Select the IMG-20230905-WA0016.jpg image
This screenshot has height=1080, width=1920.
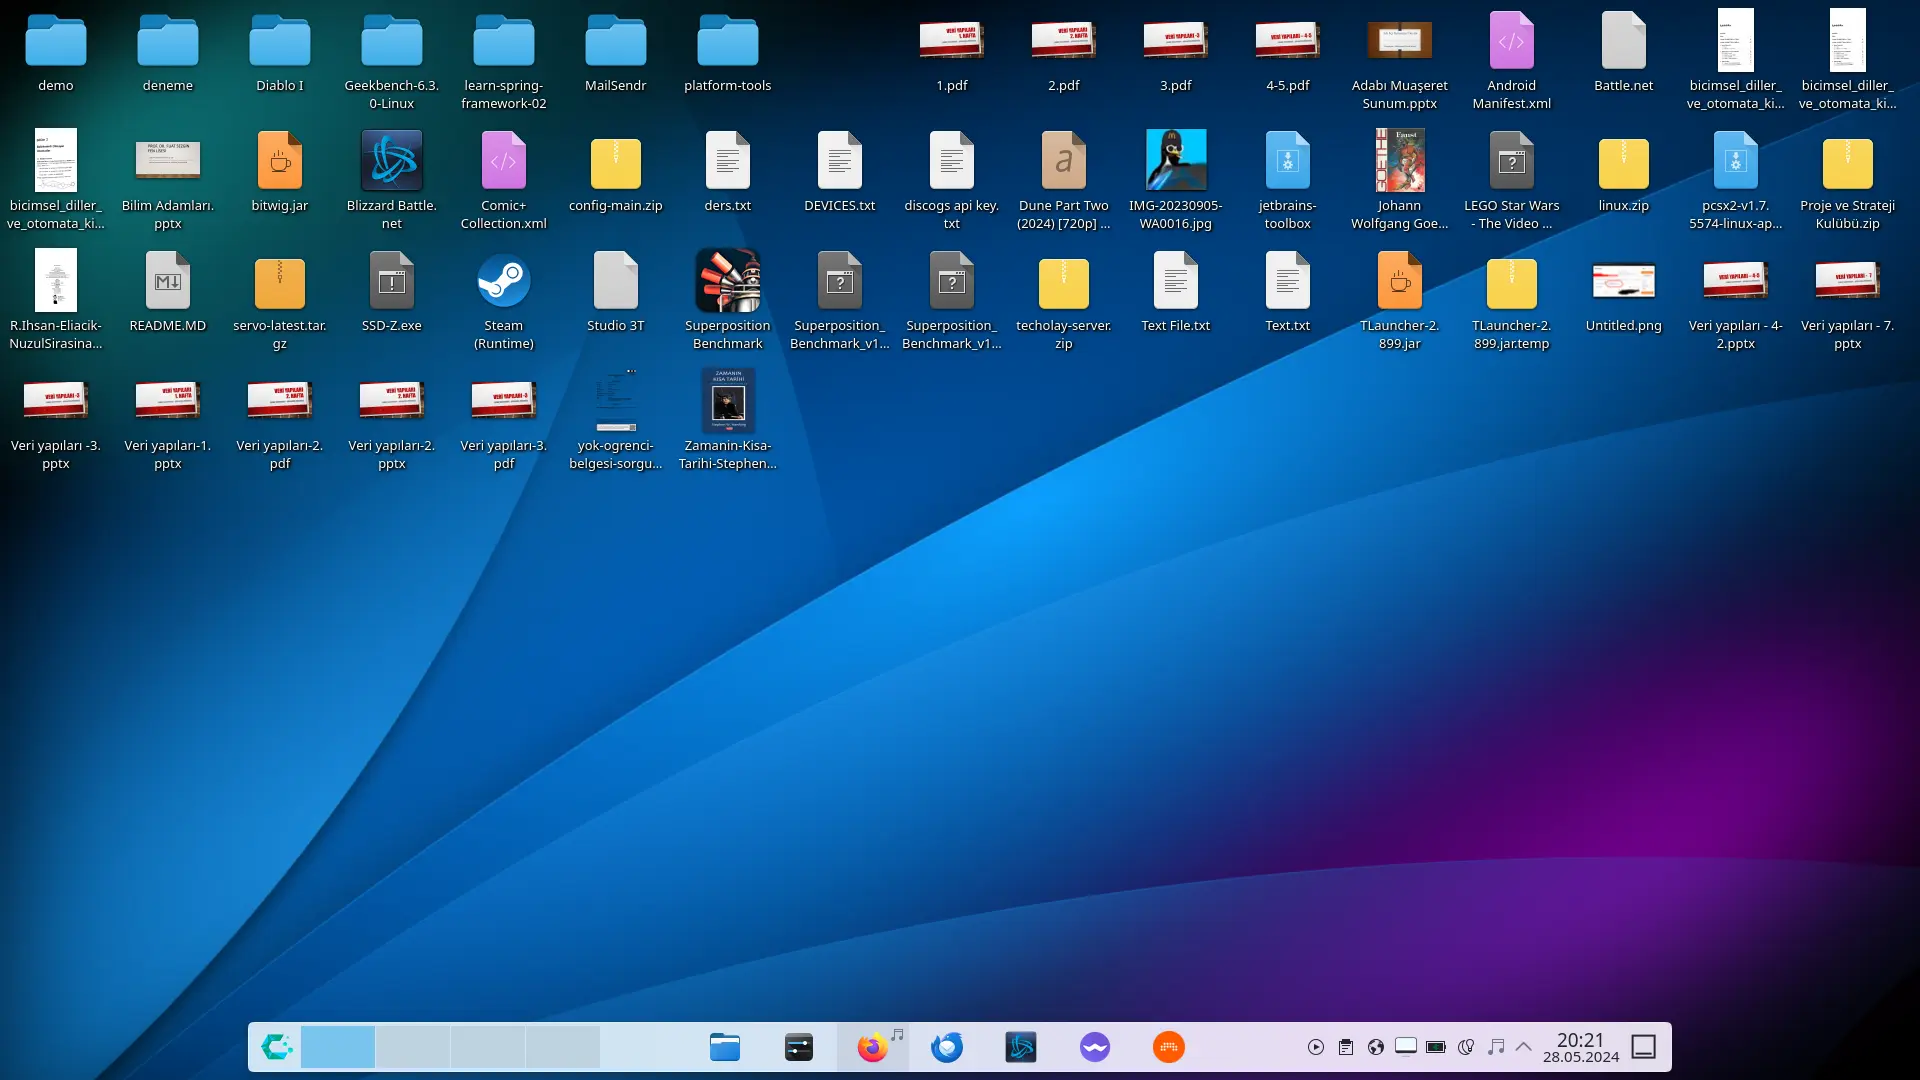tap(1176, 181)
